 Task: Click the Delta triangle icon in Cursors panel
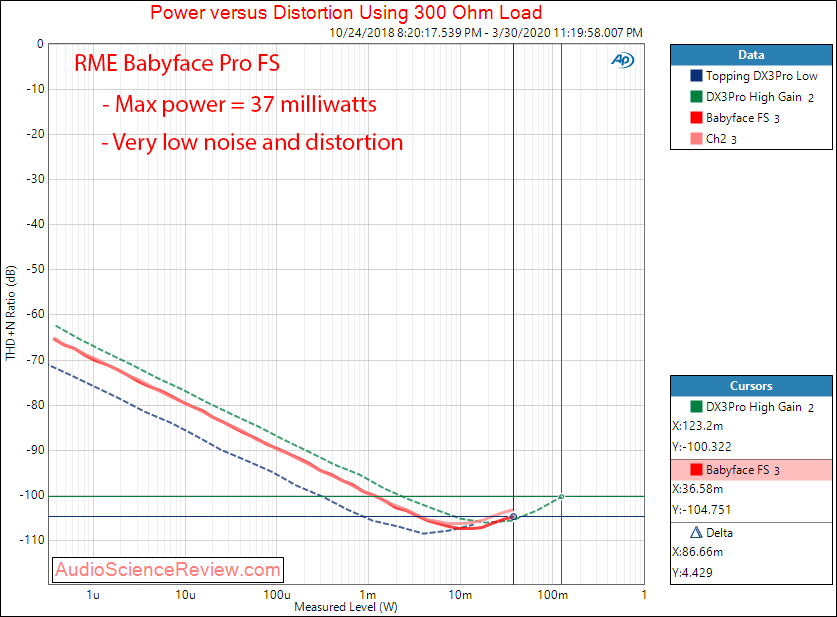coord(696,533)
